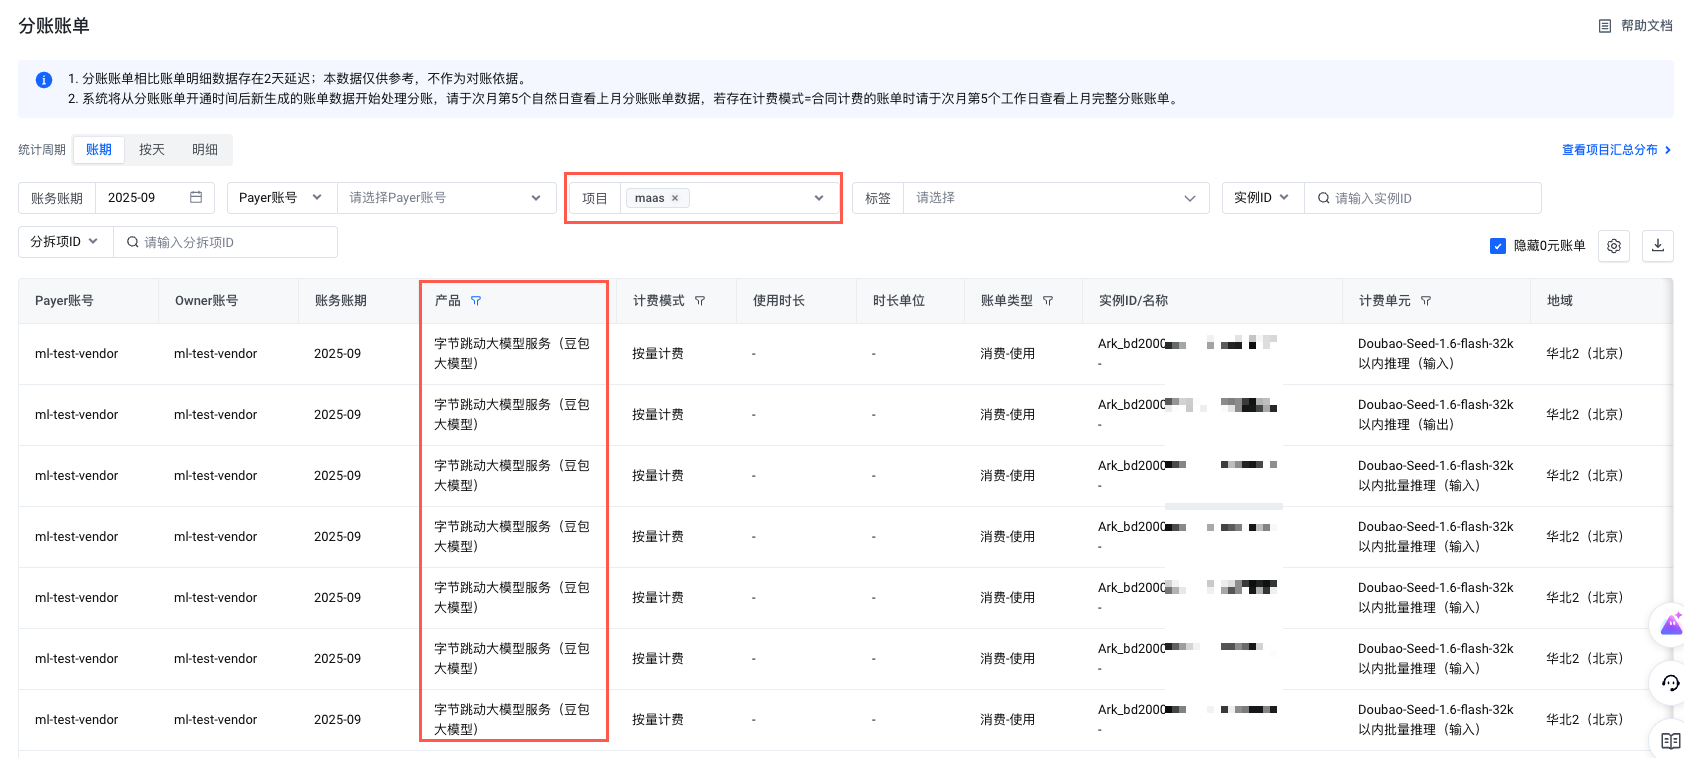Open the 帮助文档 link
Screen dimensions: 1684x758
pos(1636,26)
